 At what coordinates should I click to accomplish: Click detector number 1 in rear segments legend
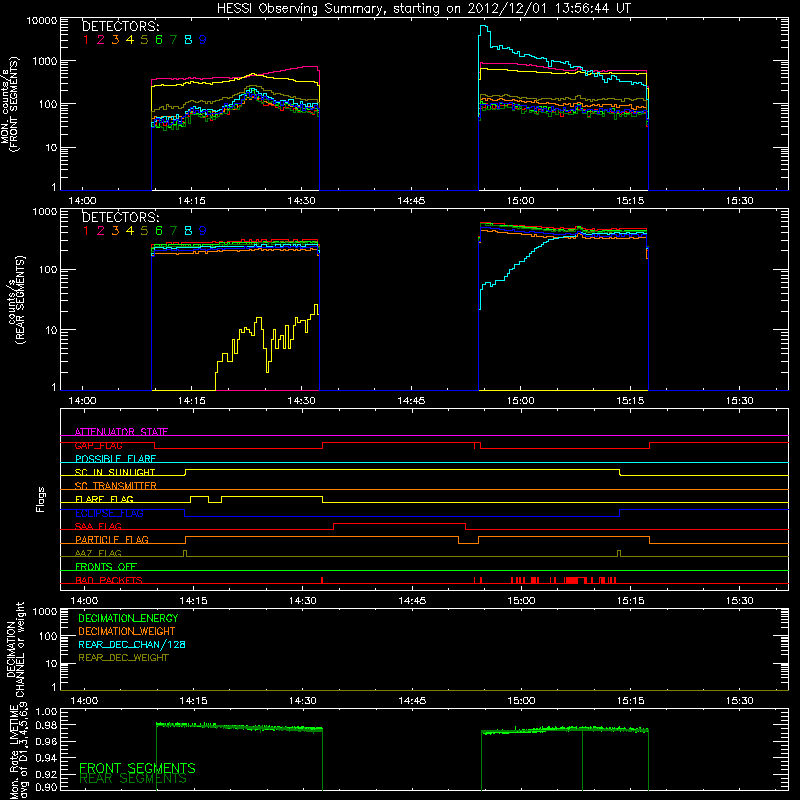pyautogui.click(x=86, y=231)
